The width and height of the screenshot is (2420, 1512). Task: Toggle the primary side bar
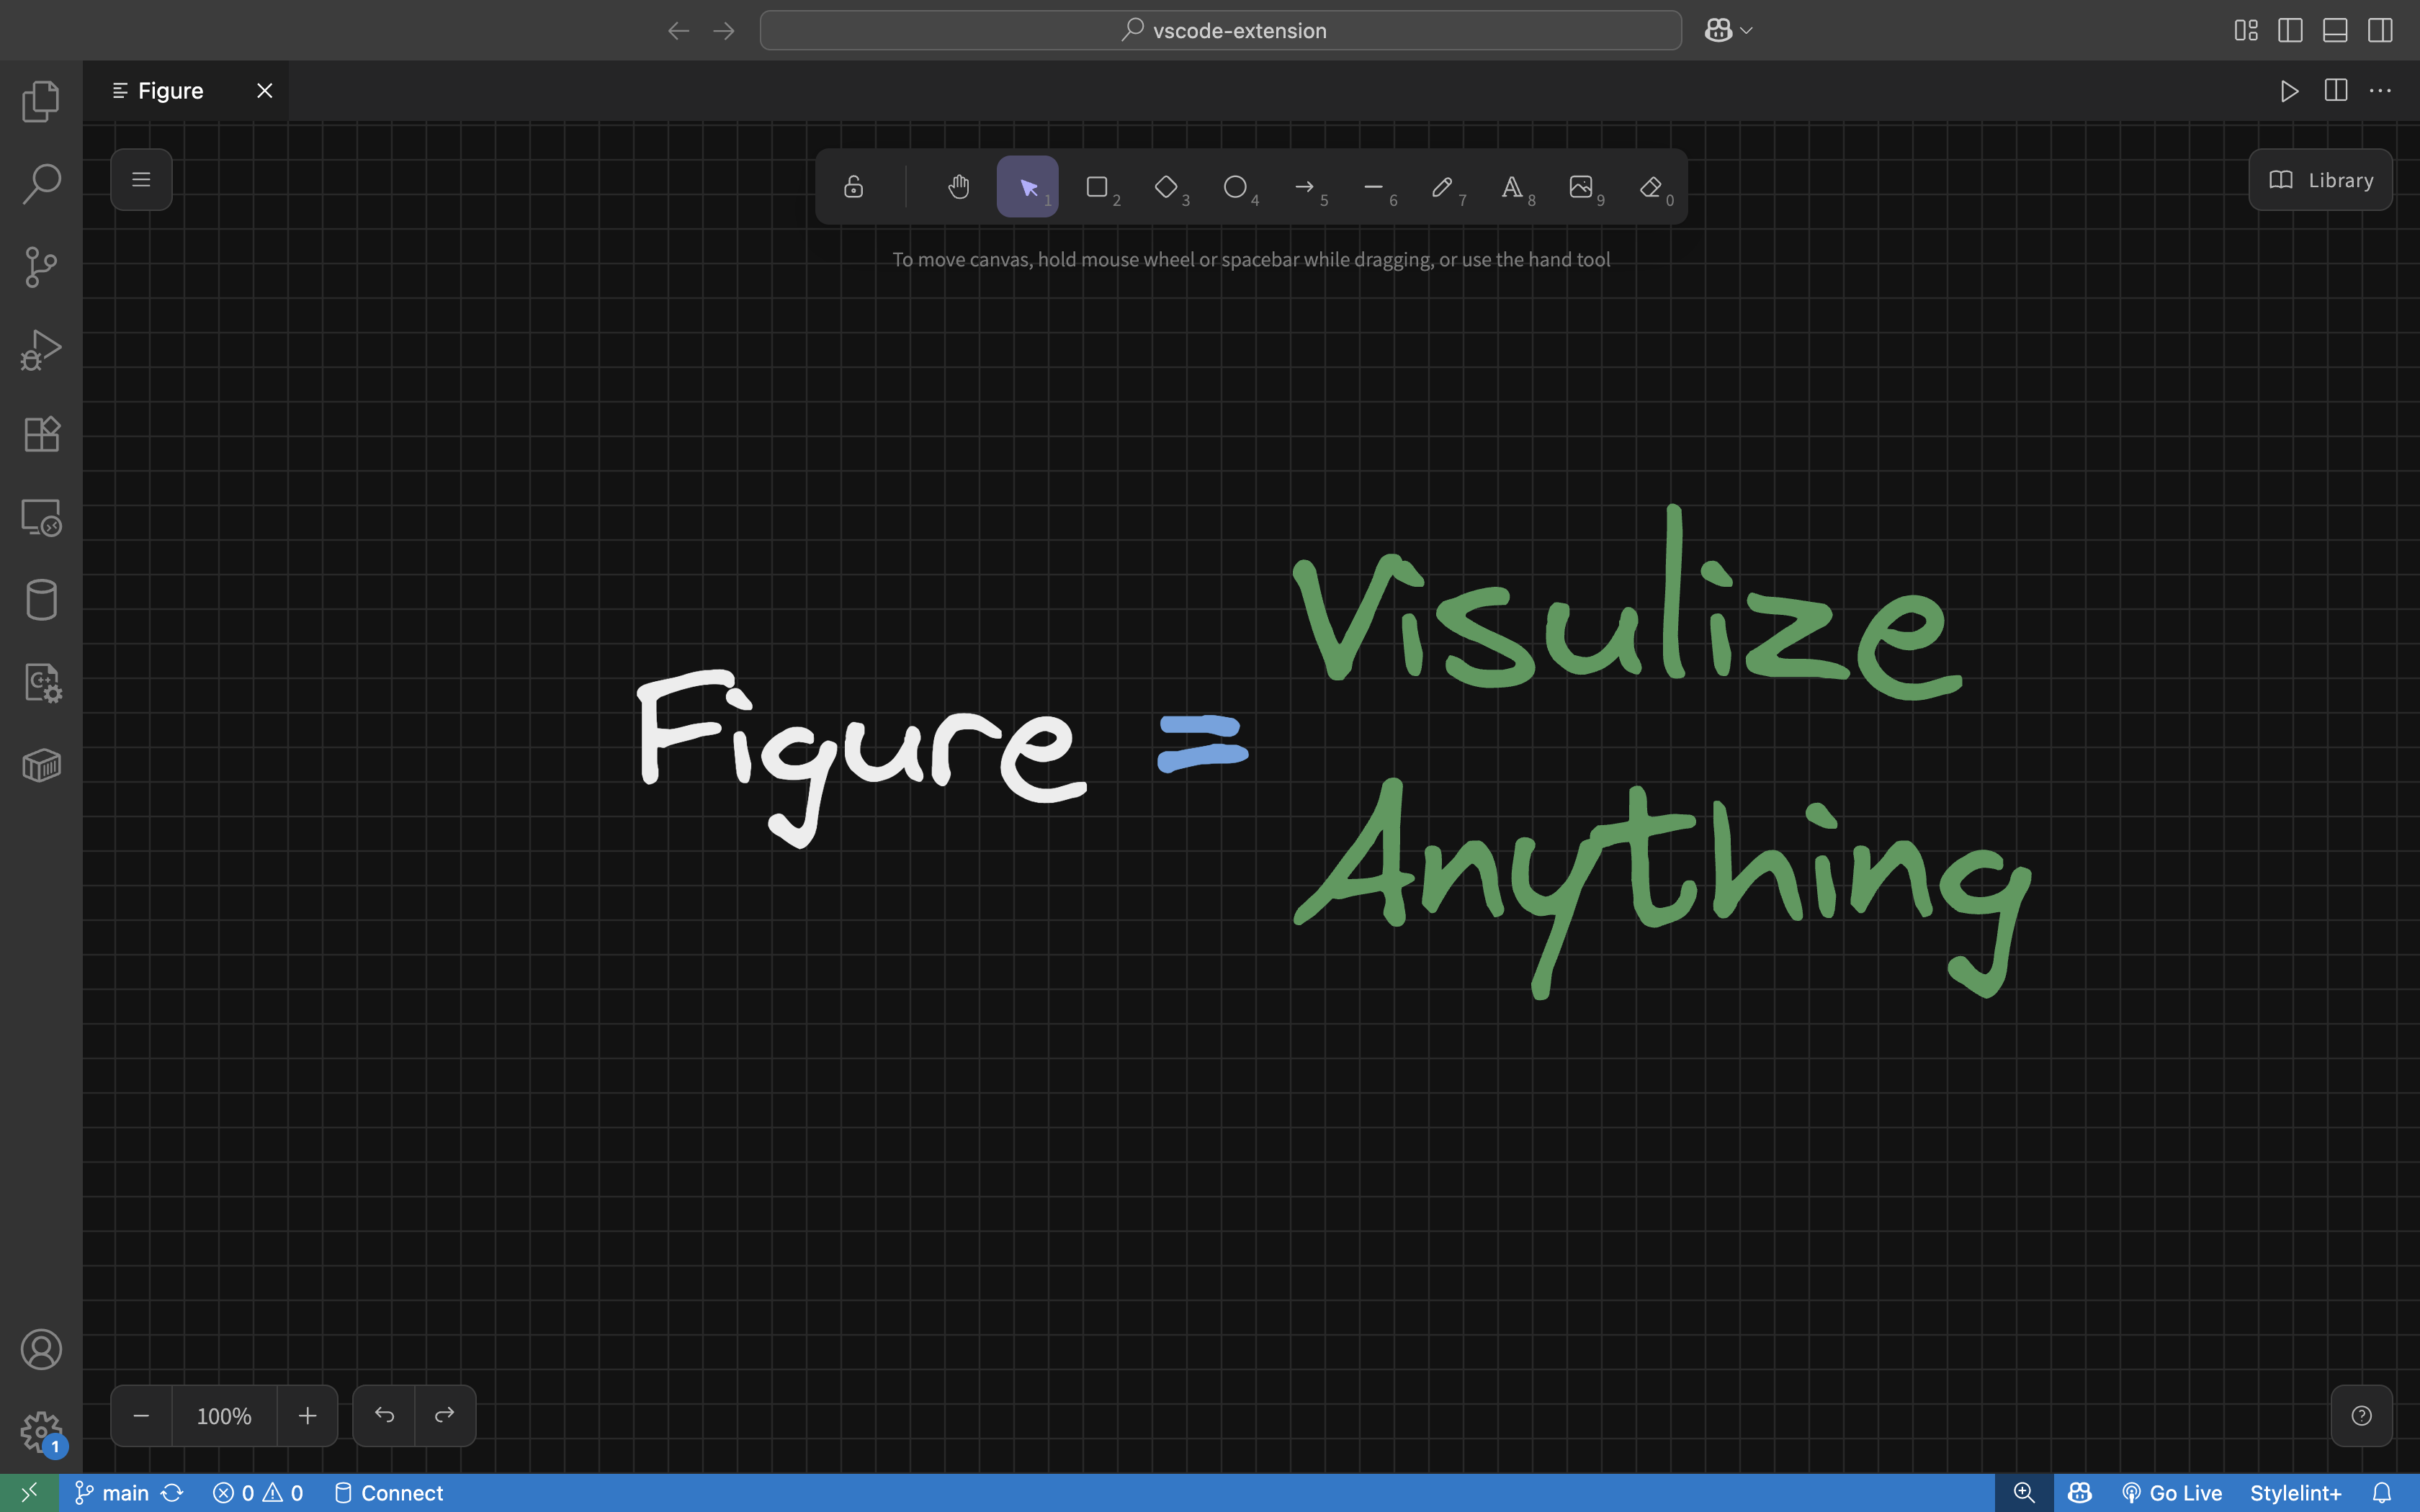click(2290, 30)
